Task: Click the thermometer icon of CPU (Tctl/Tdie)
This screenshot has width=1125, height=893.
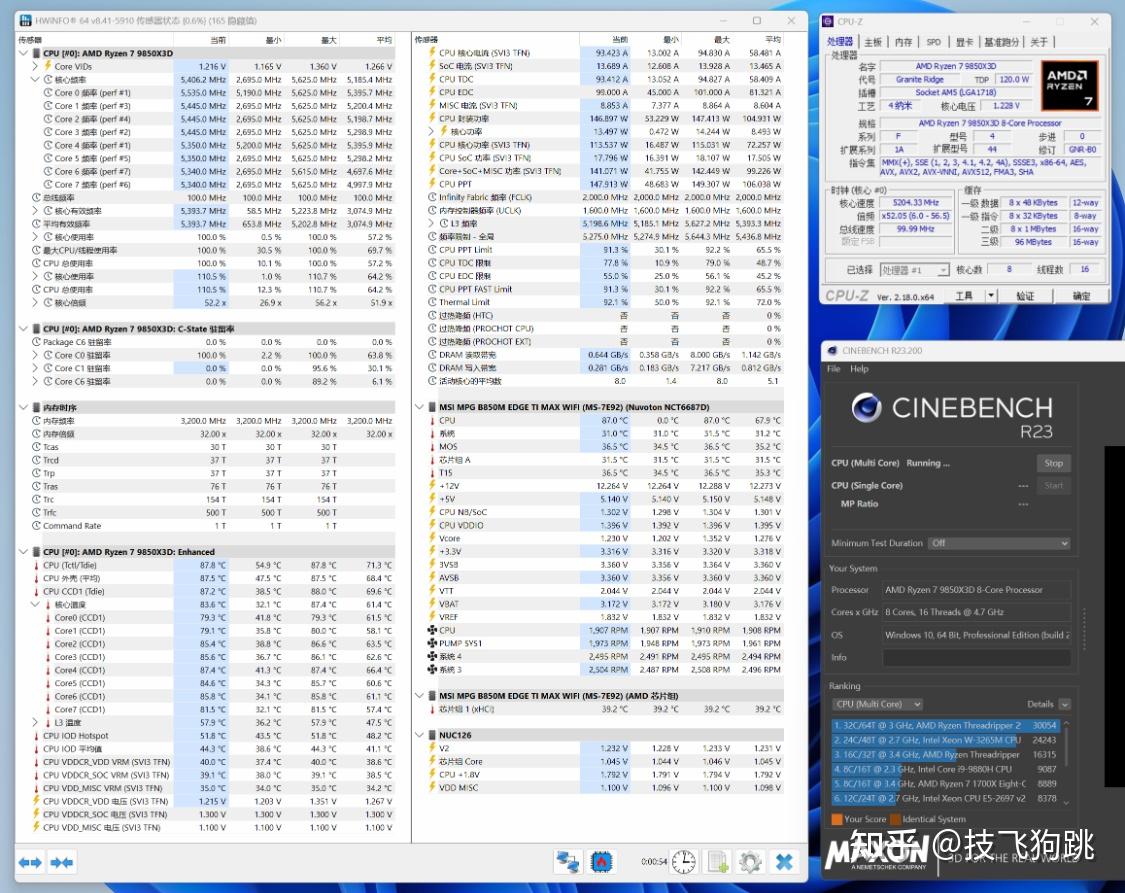Action: coord(36,565)
